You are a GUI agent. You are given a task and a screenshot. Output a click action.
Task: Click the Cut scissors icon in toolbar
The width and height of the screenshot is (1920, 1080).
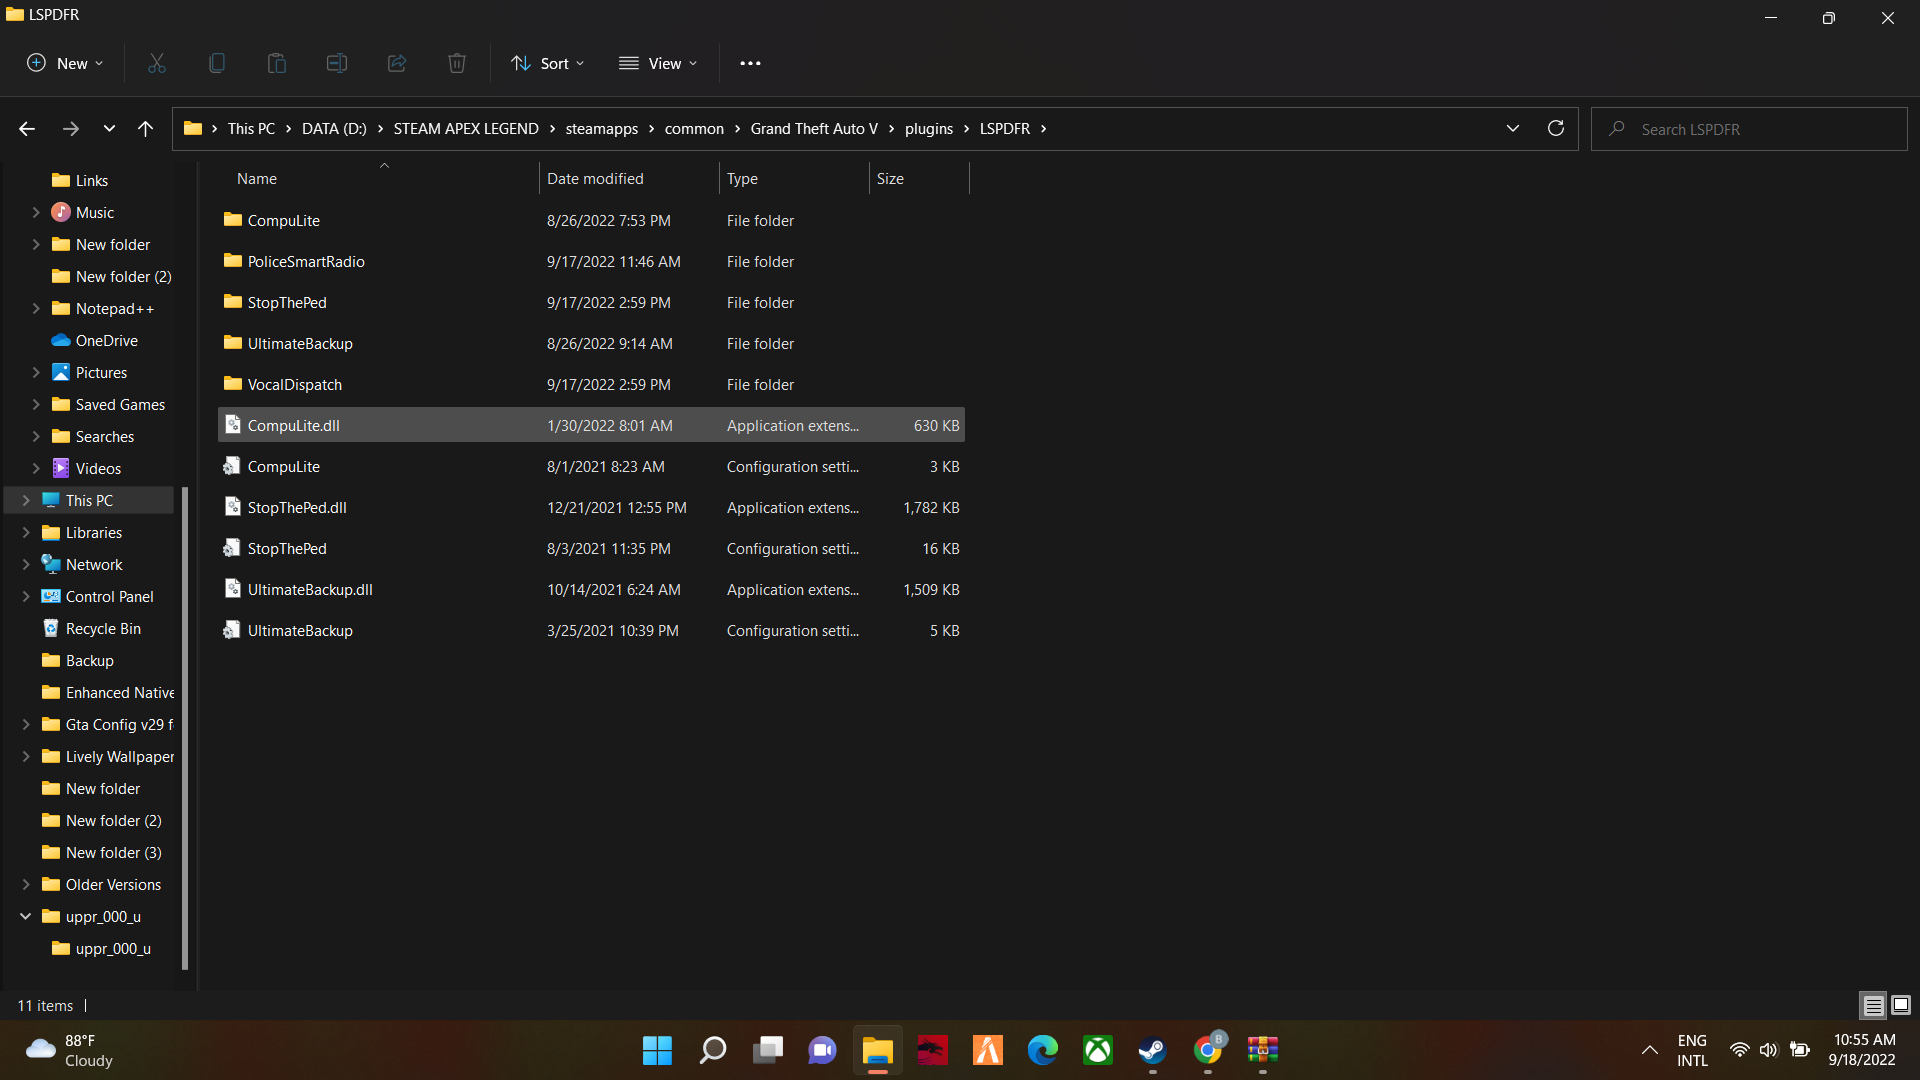[157, 63]
